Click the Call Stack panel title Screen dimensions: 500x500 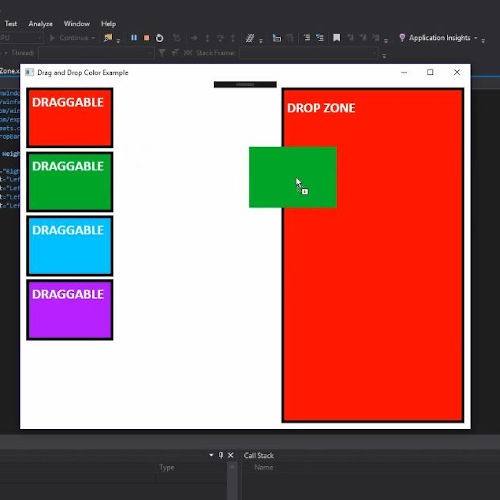coord(259,455)
